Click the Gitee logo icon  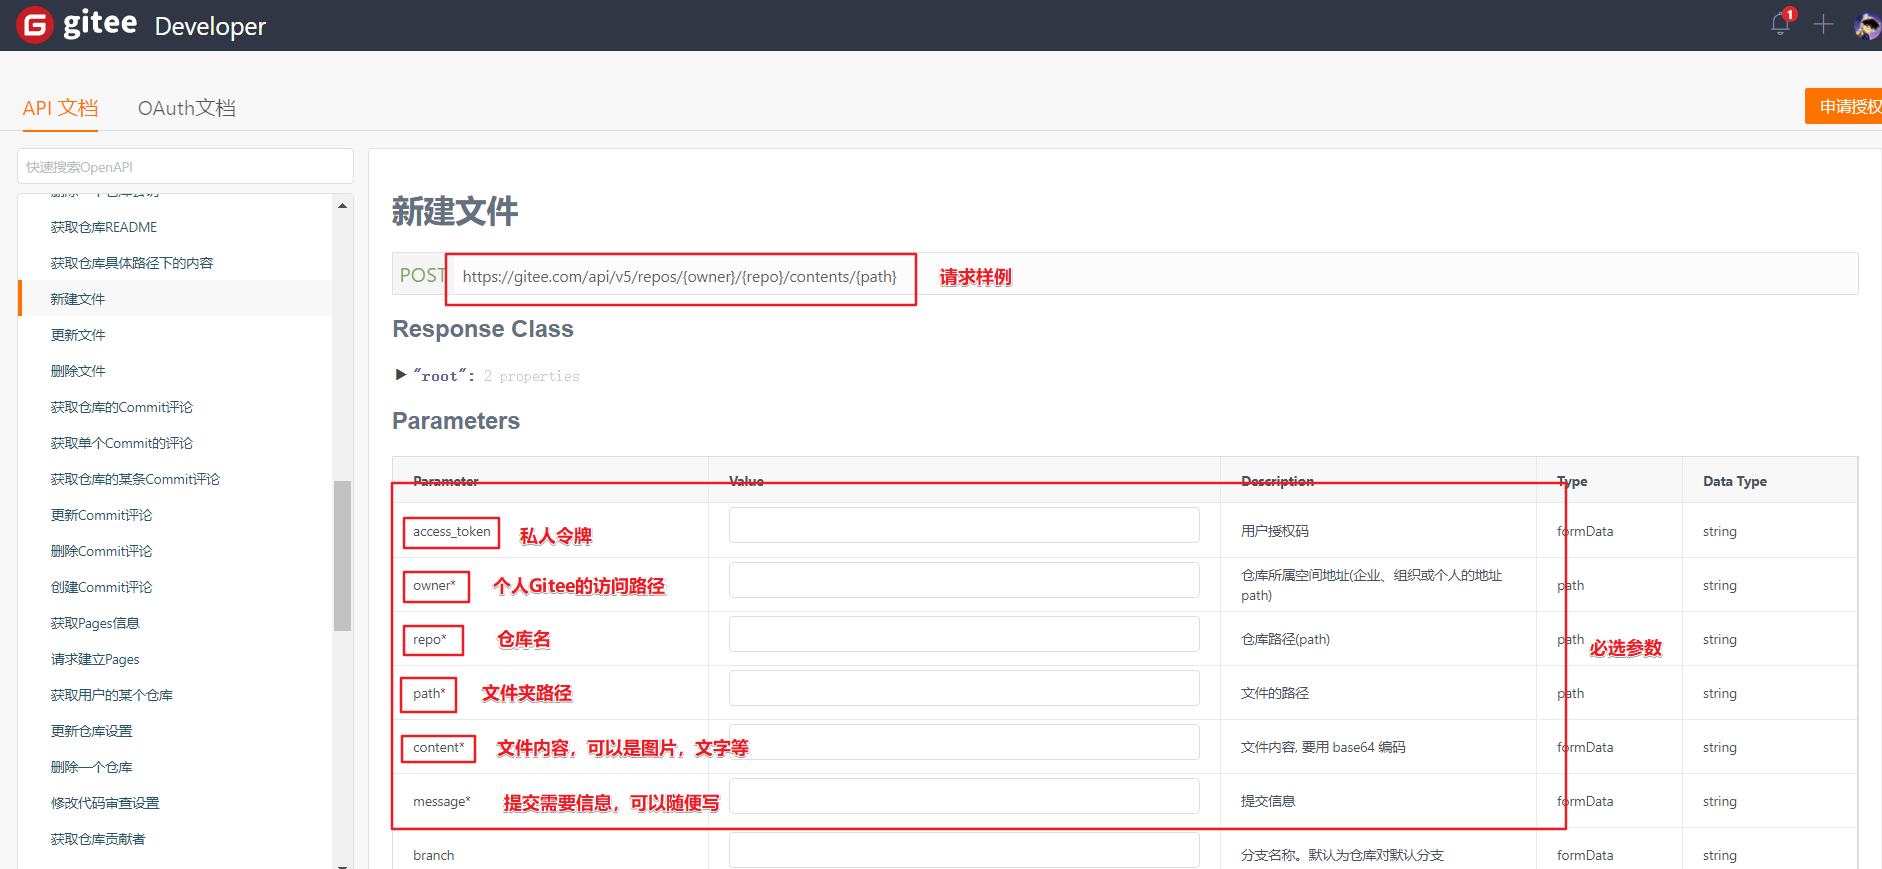(x=35, y=25)
